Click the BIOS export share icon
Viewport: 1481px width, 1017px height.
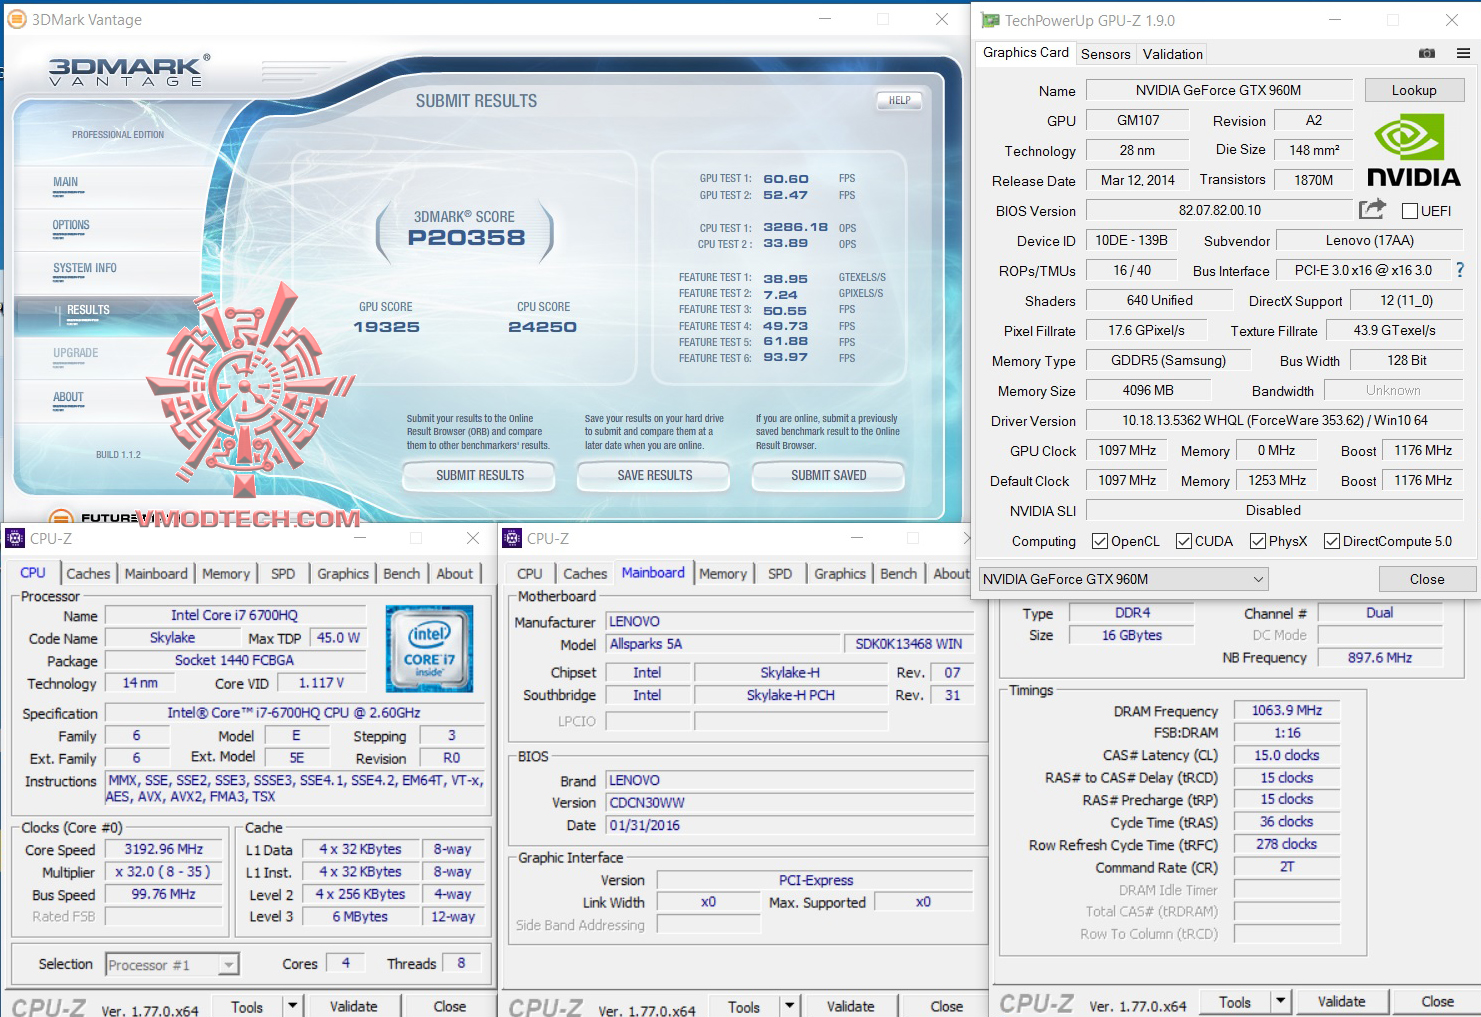click(x=1372, y=209)
